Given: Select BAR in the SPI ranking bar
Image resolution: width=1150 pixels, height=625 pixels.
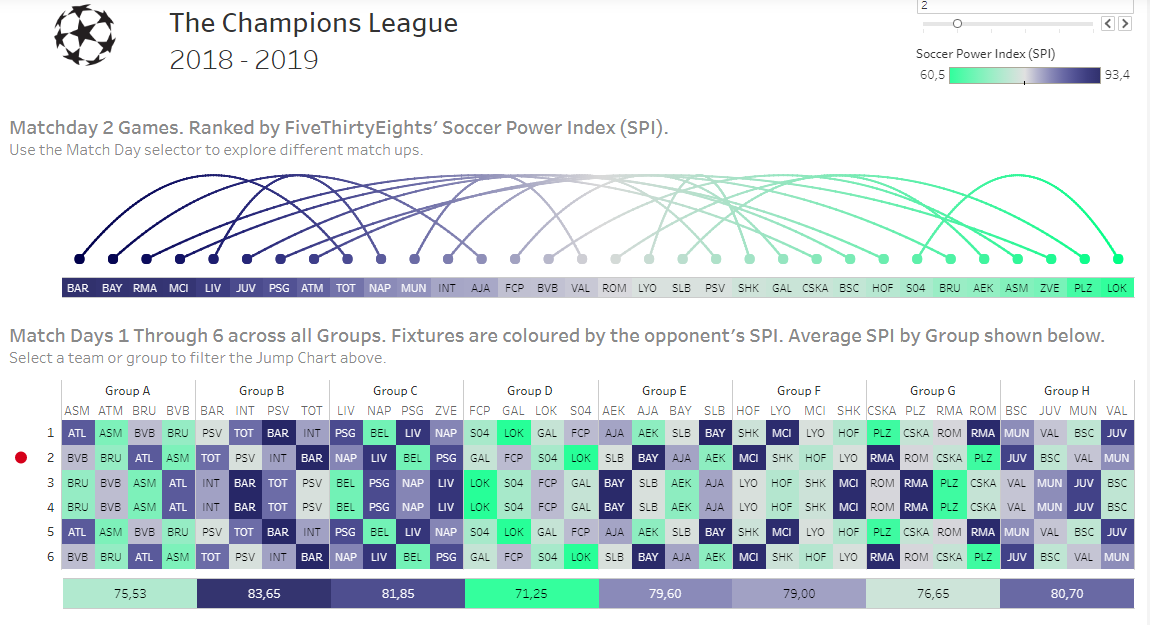Looking at the screenshot, I should point(78,288).
